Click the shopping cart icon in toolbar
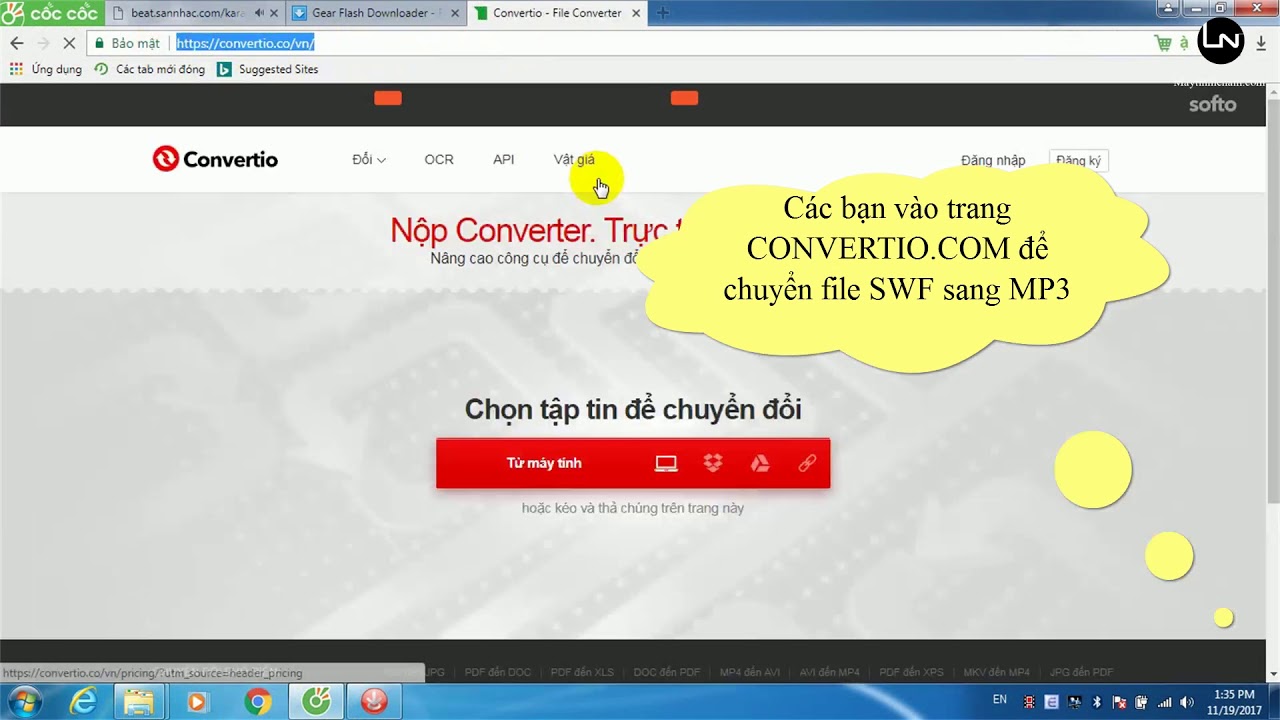Screen dimensions: 1280x720 coord(1163,43)
